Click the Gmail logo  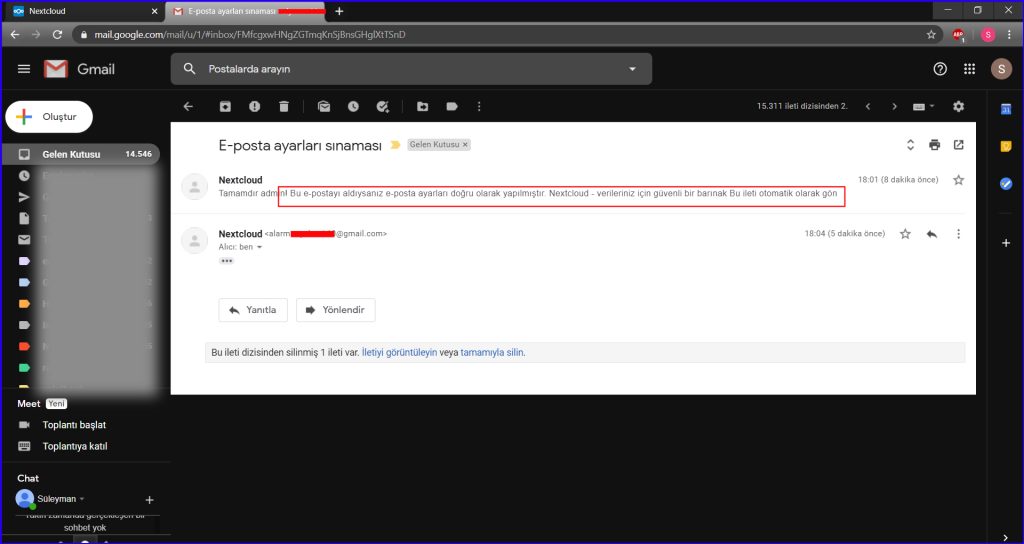click(79, 69)
